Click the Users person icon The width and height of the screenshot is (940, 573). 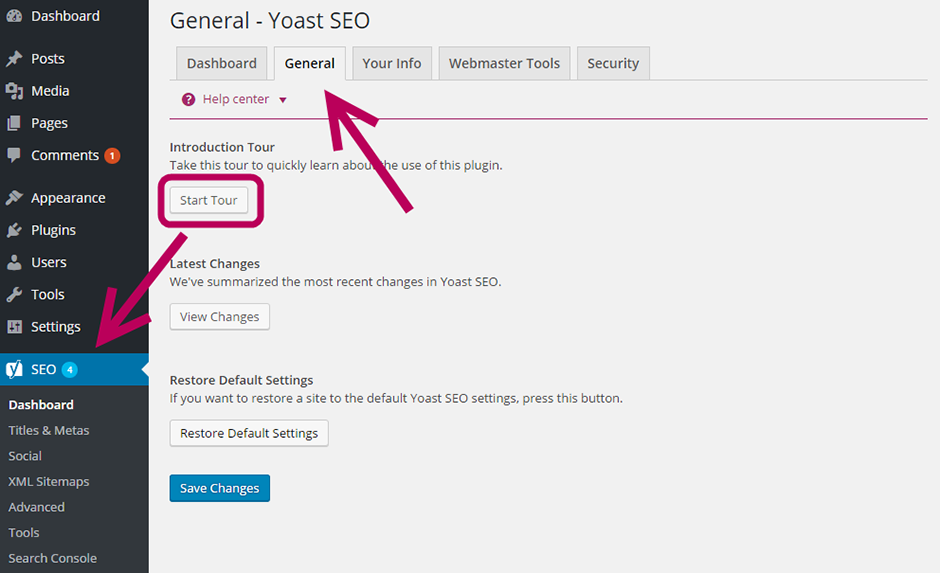[14, 263]
